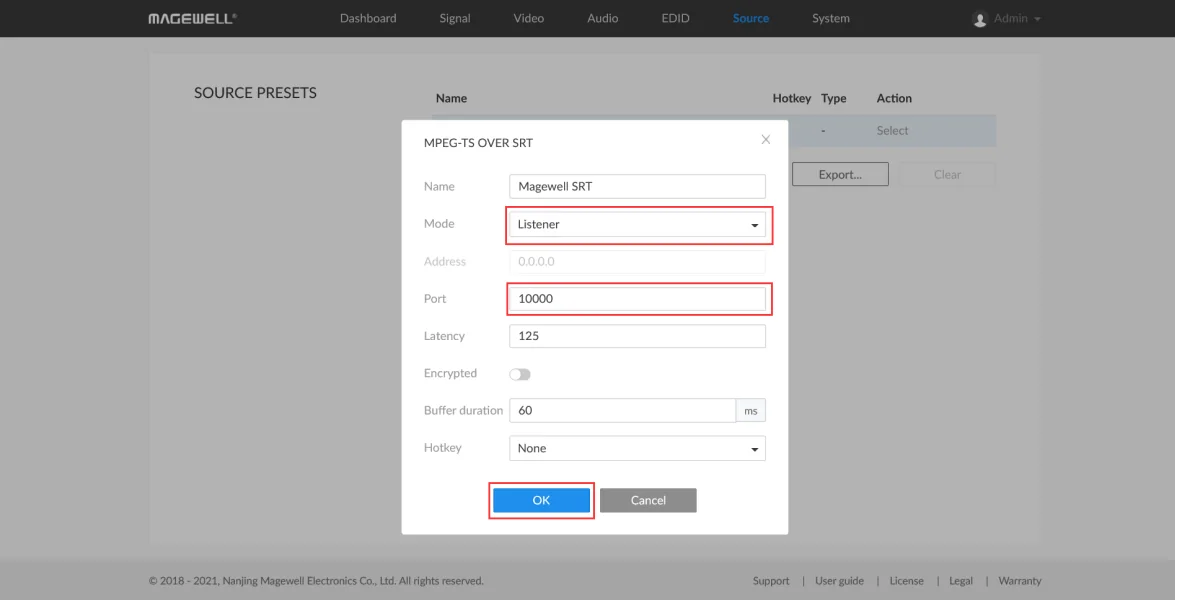Select the EDID tab
Image resolution: width=1177 pixels, height=600 pixels.
point(675,18)
